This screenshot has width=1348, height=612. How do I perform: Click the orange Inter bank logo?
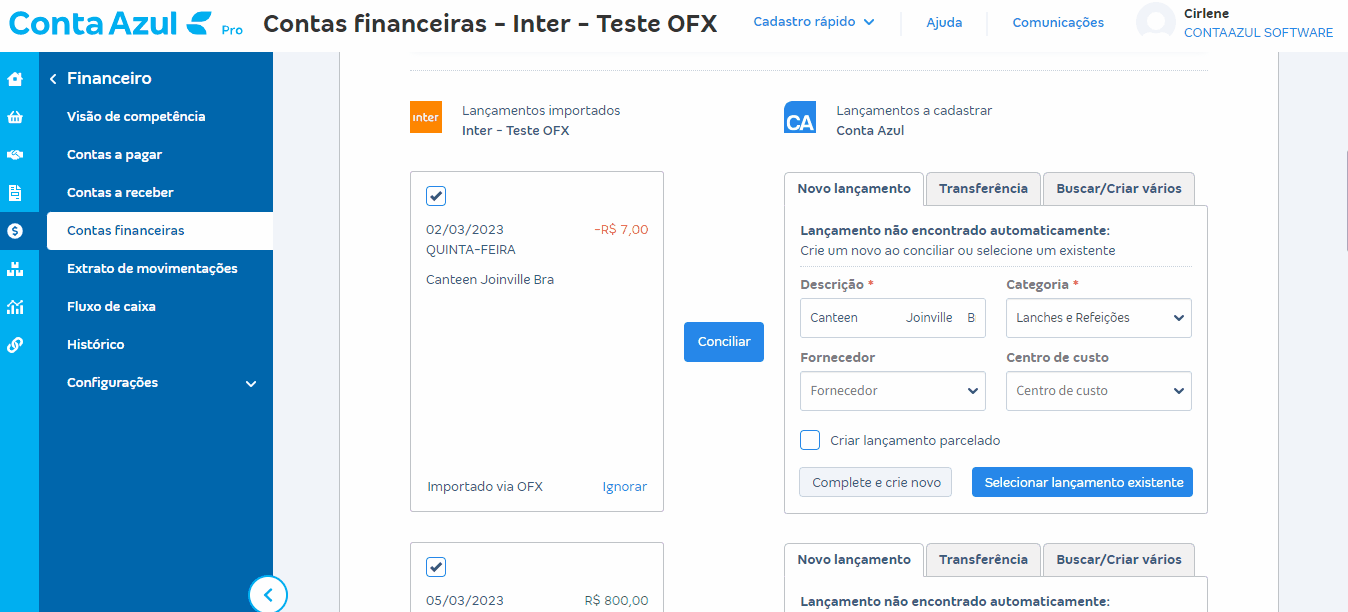pyautogui.click(x=426, y=117)
